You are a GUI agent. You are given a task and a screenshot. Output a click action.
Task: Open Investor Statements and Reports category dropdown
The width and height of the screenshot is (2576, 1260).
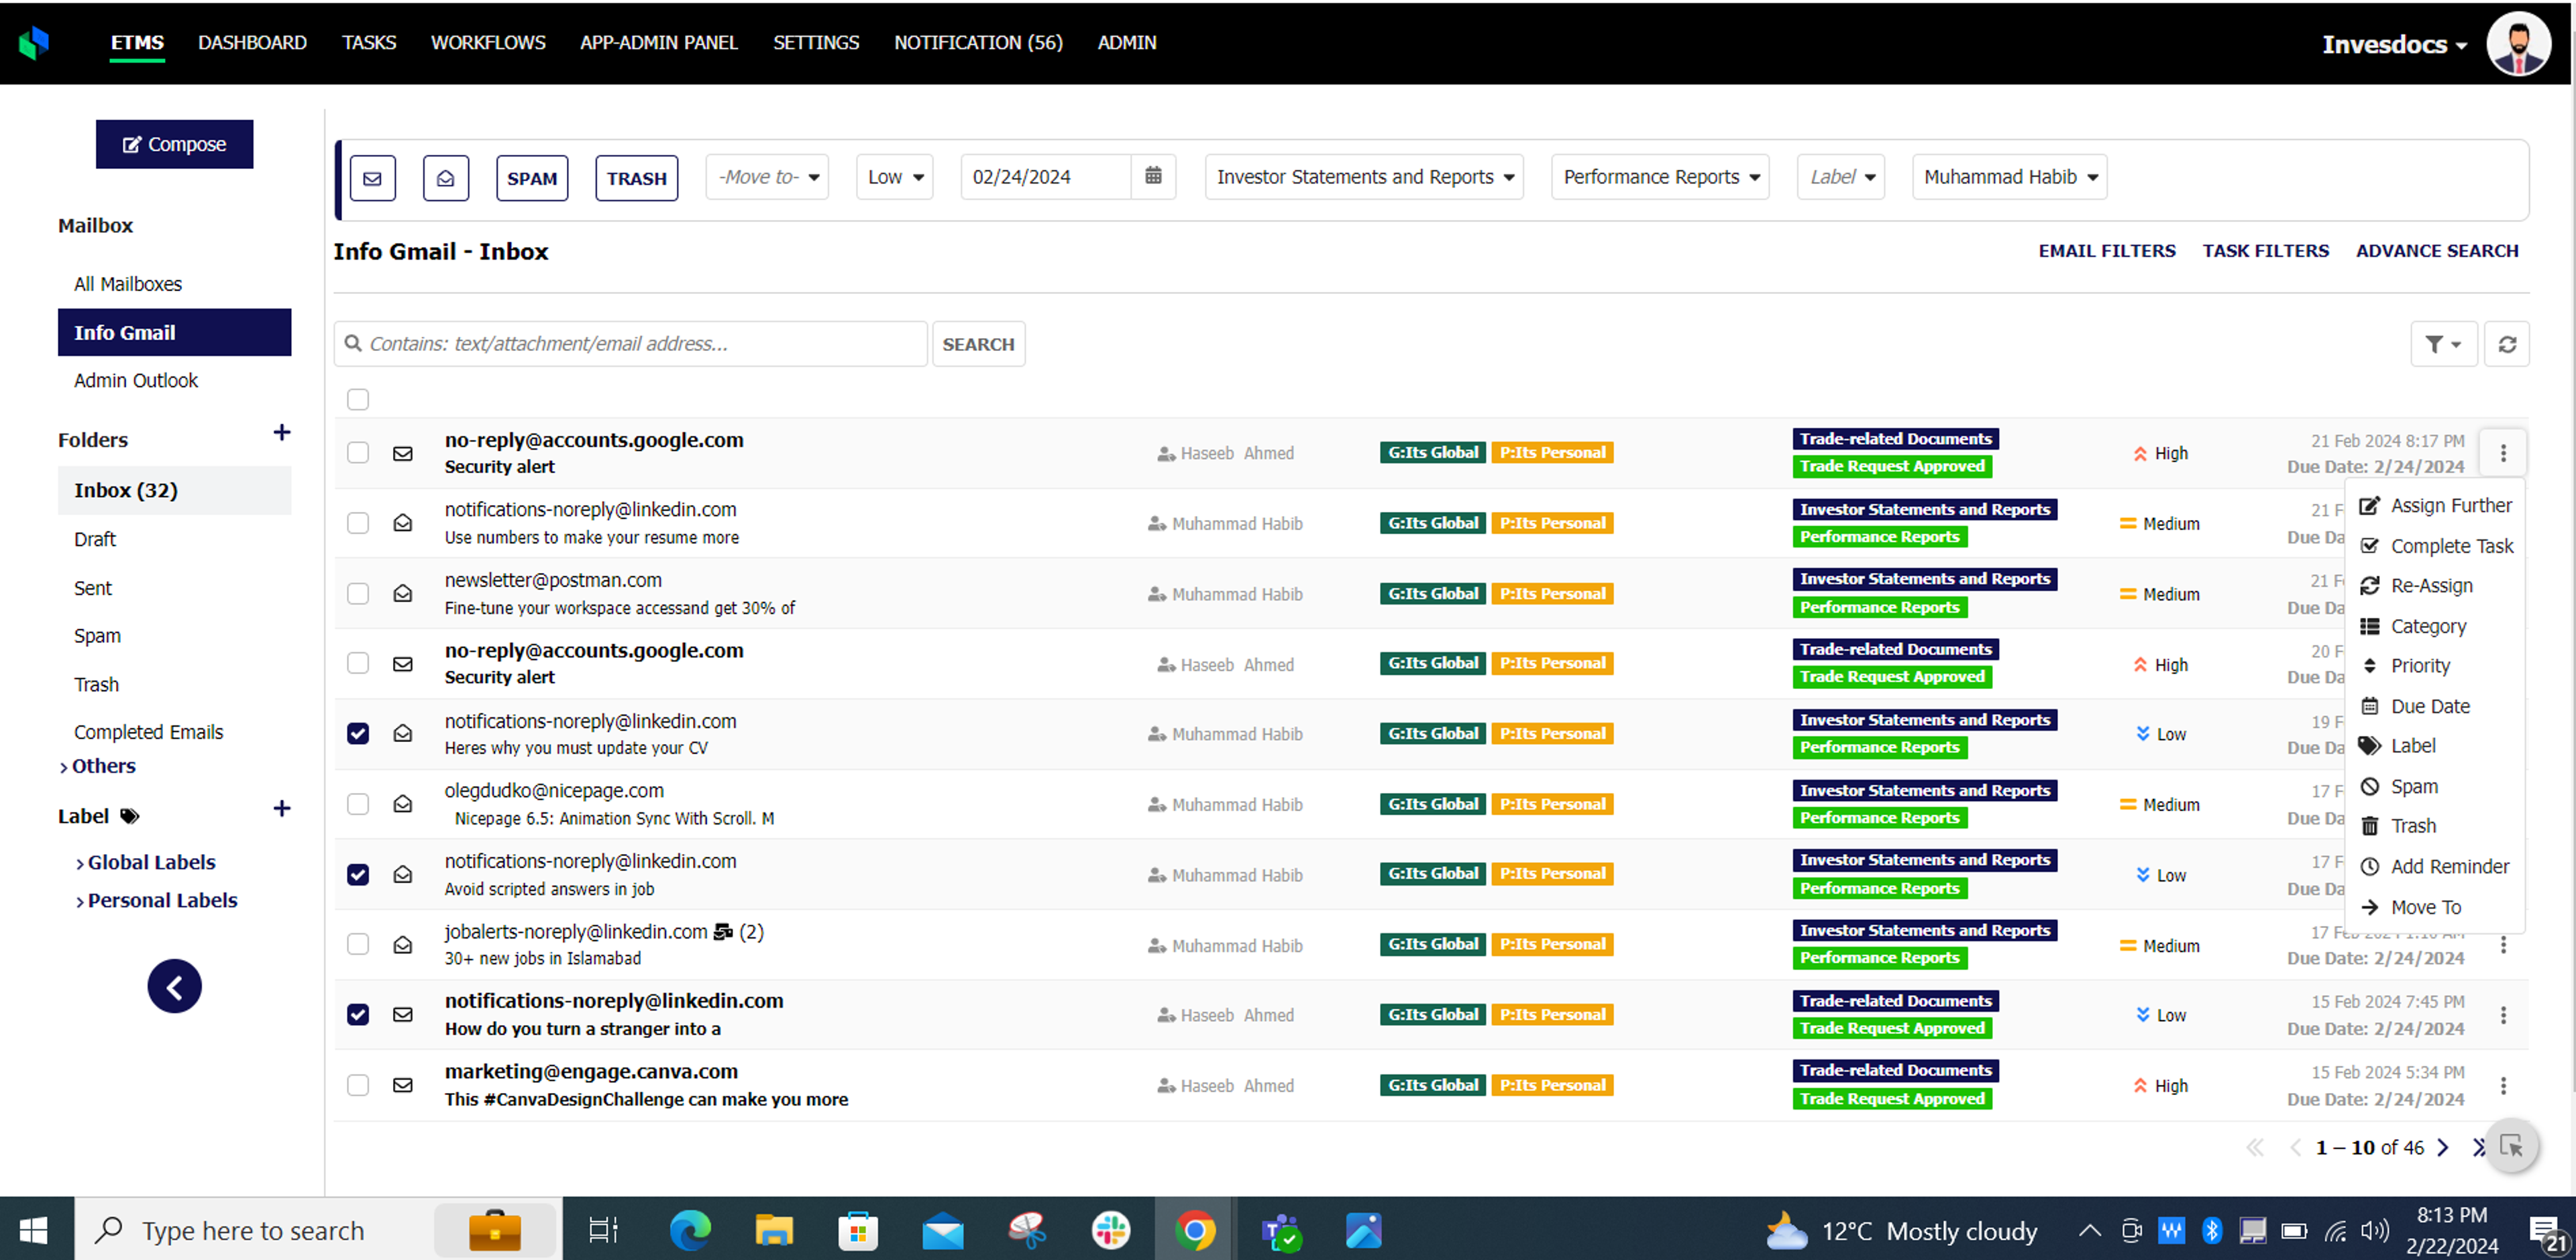[x=1364, y=177]
